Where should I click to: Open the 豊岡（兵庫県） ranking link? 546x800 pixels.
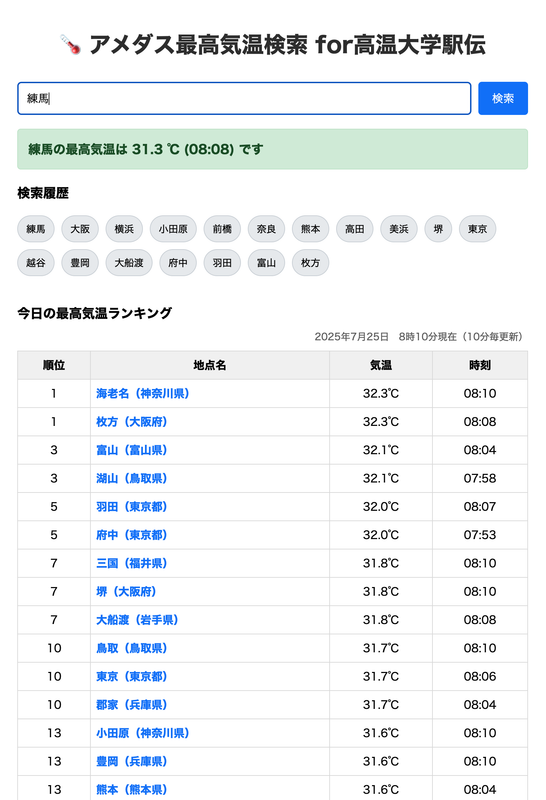pos(132,761)
